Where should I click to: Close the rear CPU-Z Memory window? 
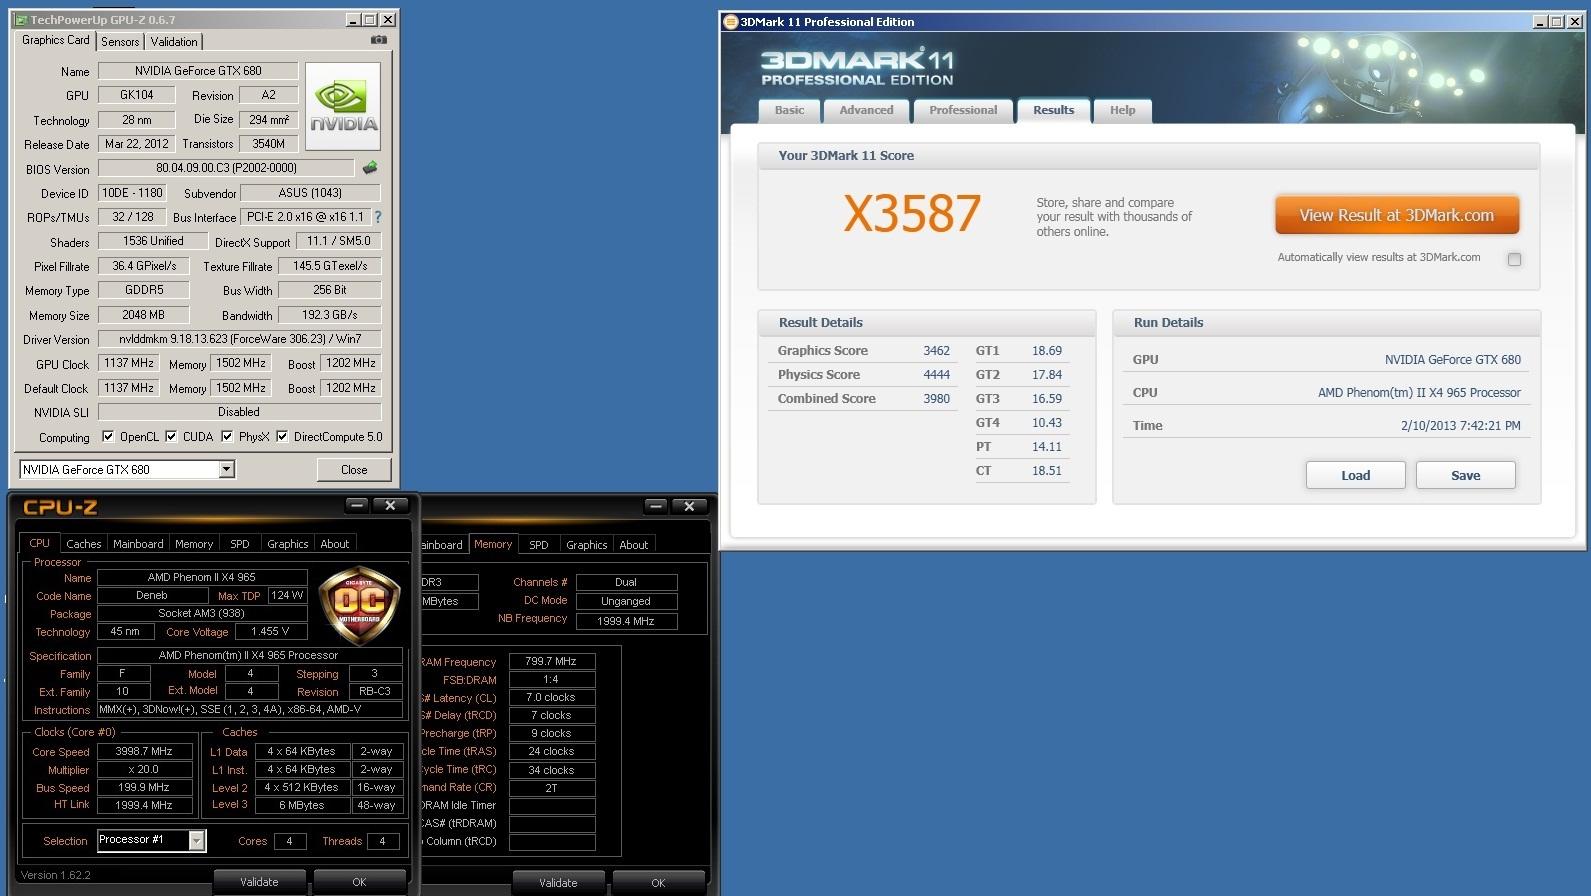pyautogui.click(x=689, y=507)
